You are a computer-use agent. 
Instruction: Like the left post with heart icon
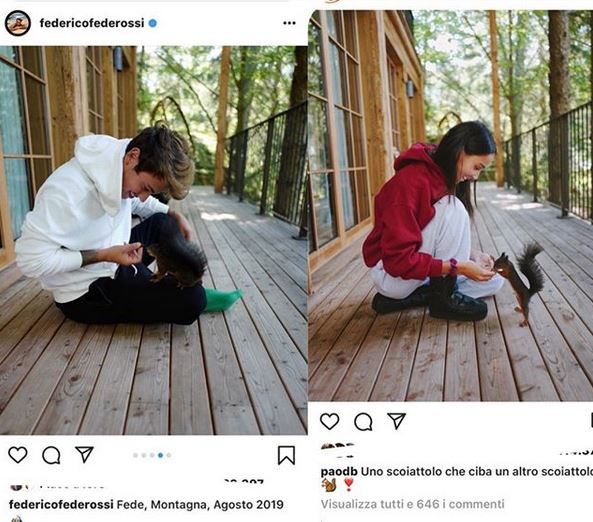pos(18,455)
